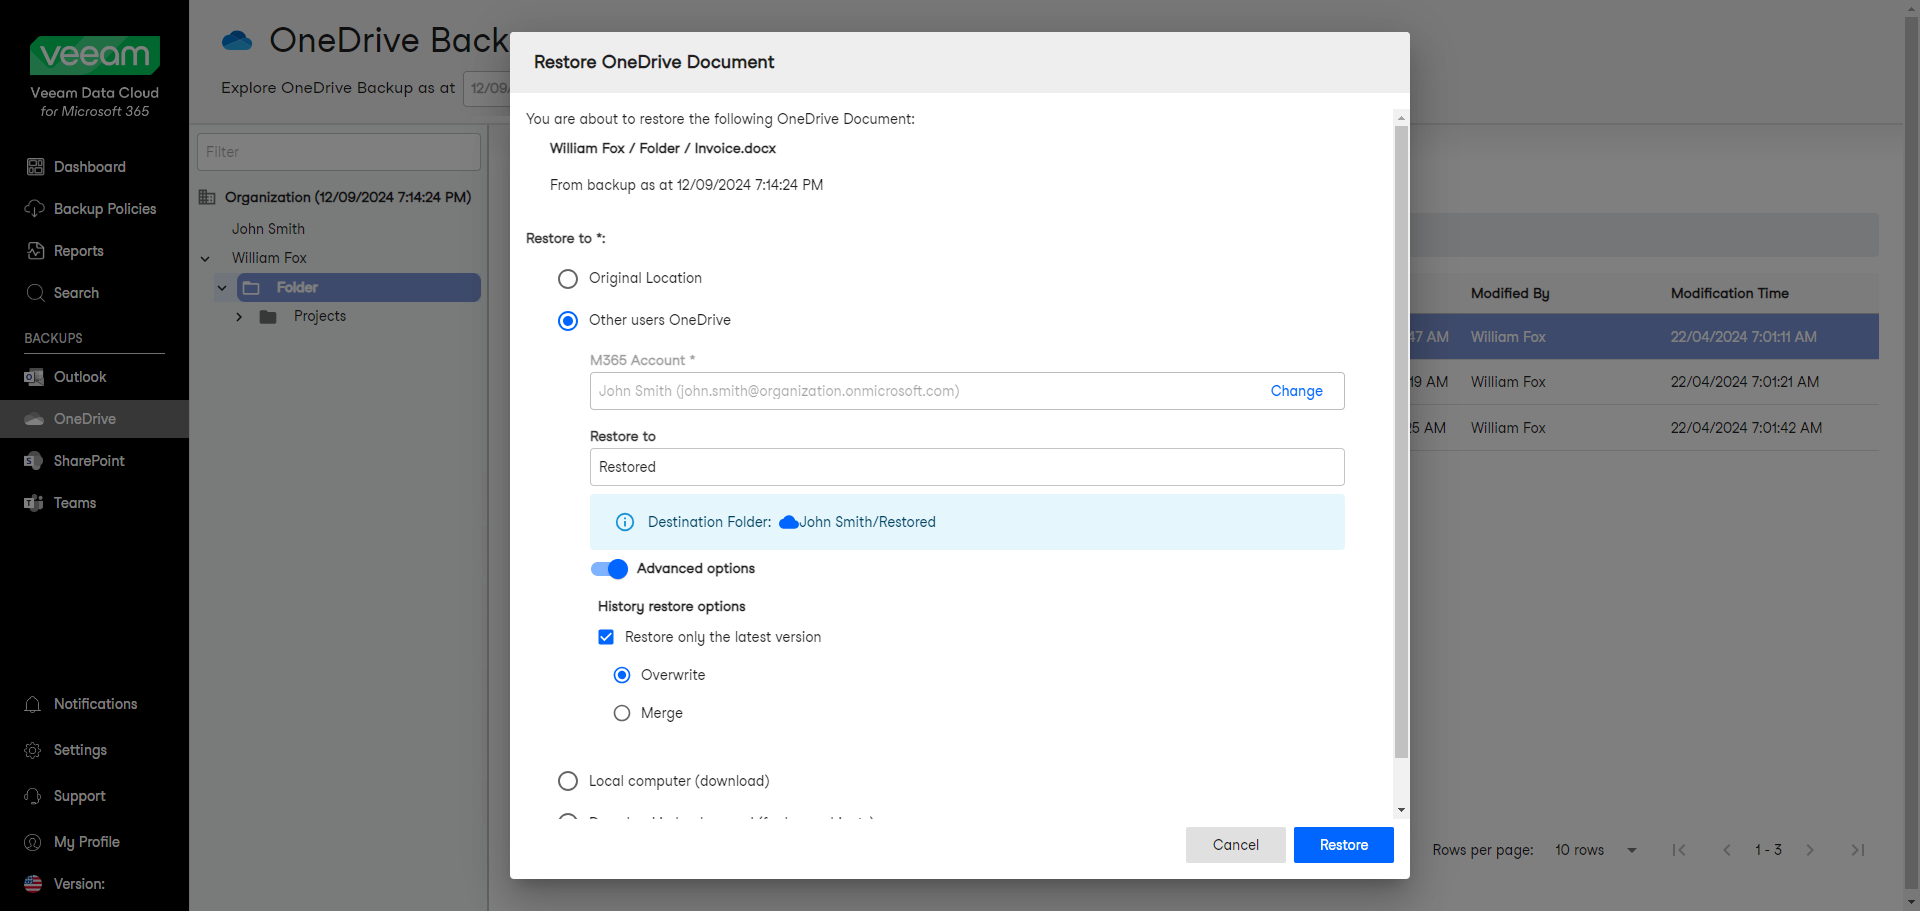Go to previous page arrow
The image size is (1920, 911).
1727,850
